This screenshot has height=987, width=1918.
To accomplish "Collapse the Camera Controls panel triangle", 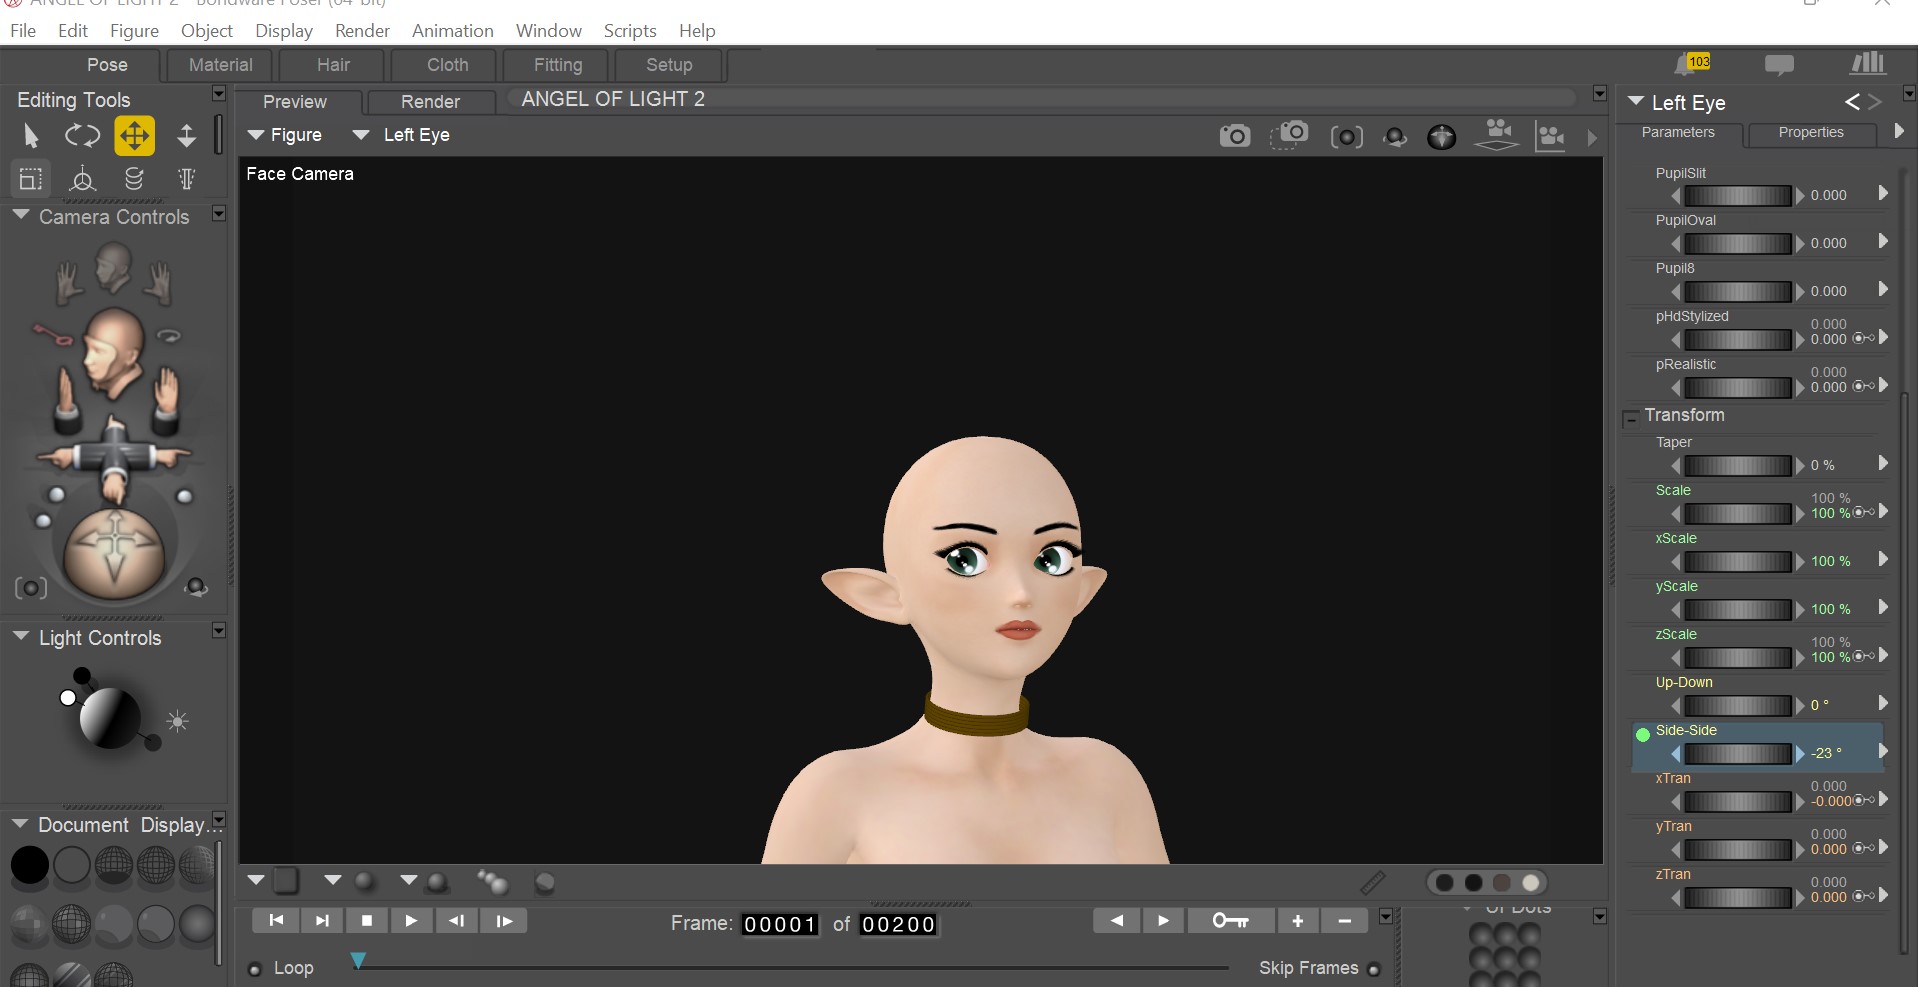I will (20, 215).
